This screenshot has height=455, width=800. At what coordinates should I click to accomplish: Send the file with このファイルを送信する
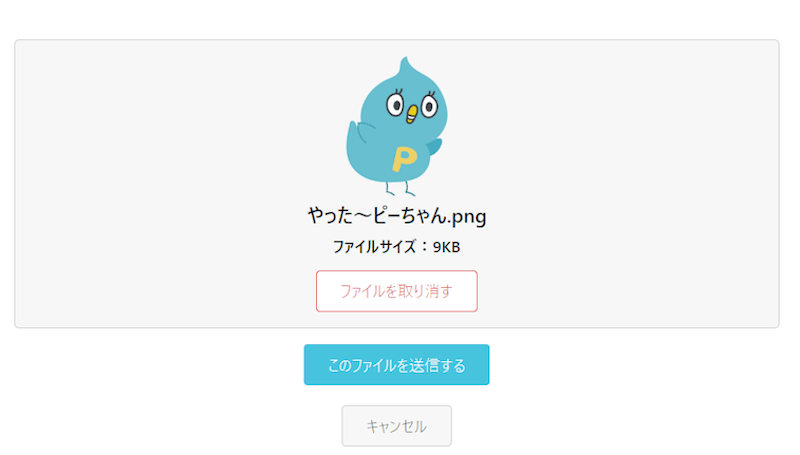pyautogui.click(x=396, y=365)
